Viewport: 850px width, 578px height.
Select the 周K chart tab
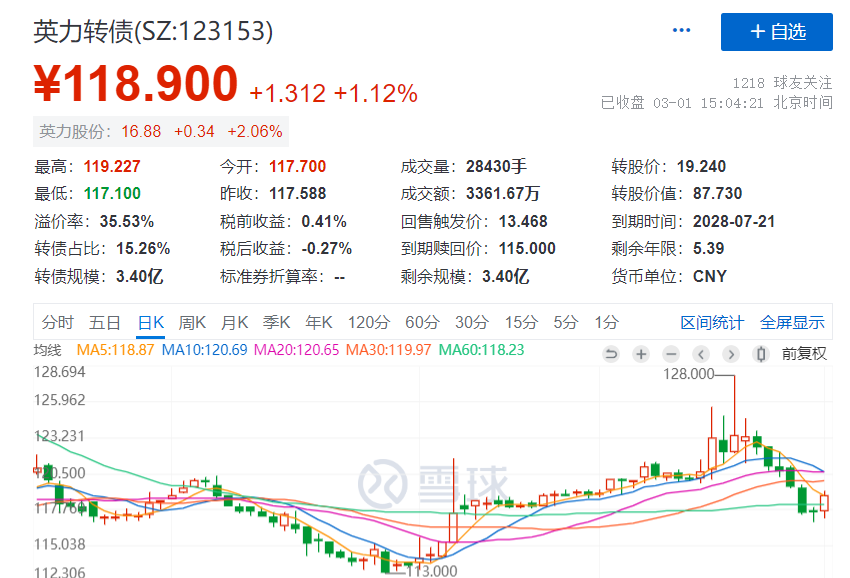(x=192, y=322)
